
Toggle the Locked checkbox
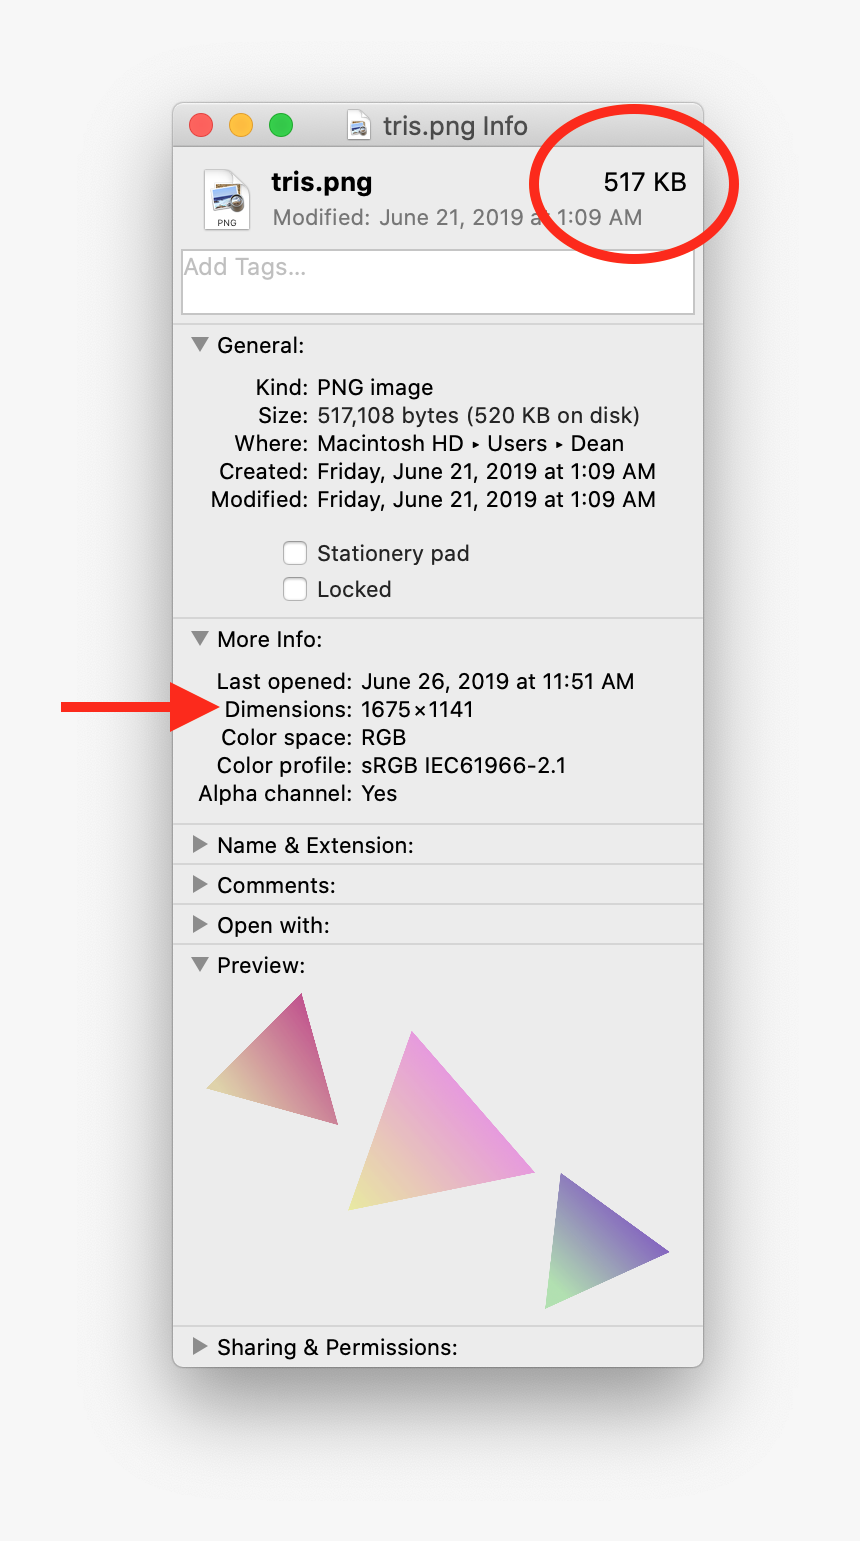coord(295,589)
